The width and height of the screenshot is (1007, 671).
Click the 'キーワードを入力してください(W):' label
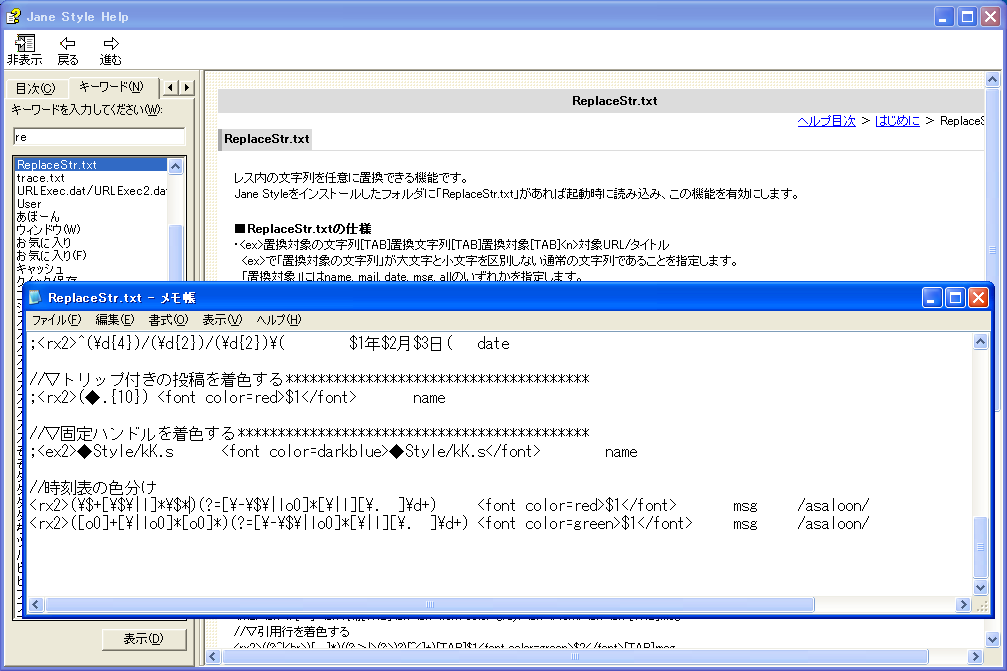[87, 110]
